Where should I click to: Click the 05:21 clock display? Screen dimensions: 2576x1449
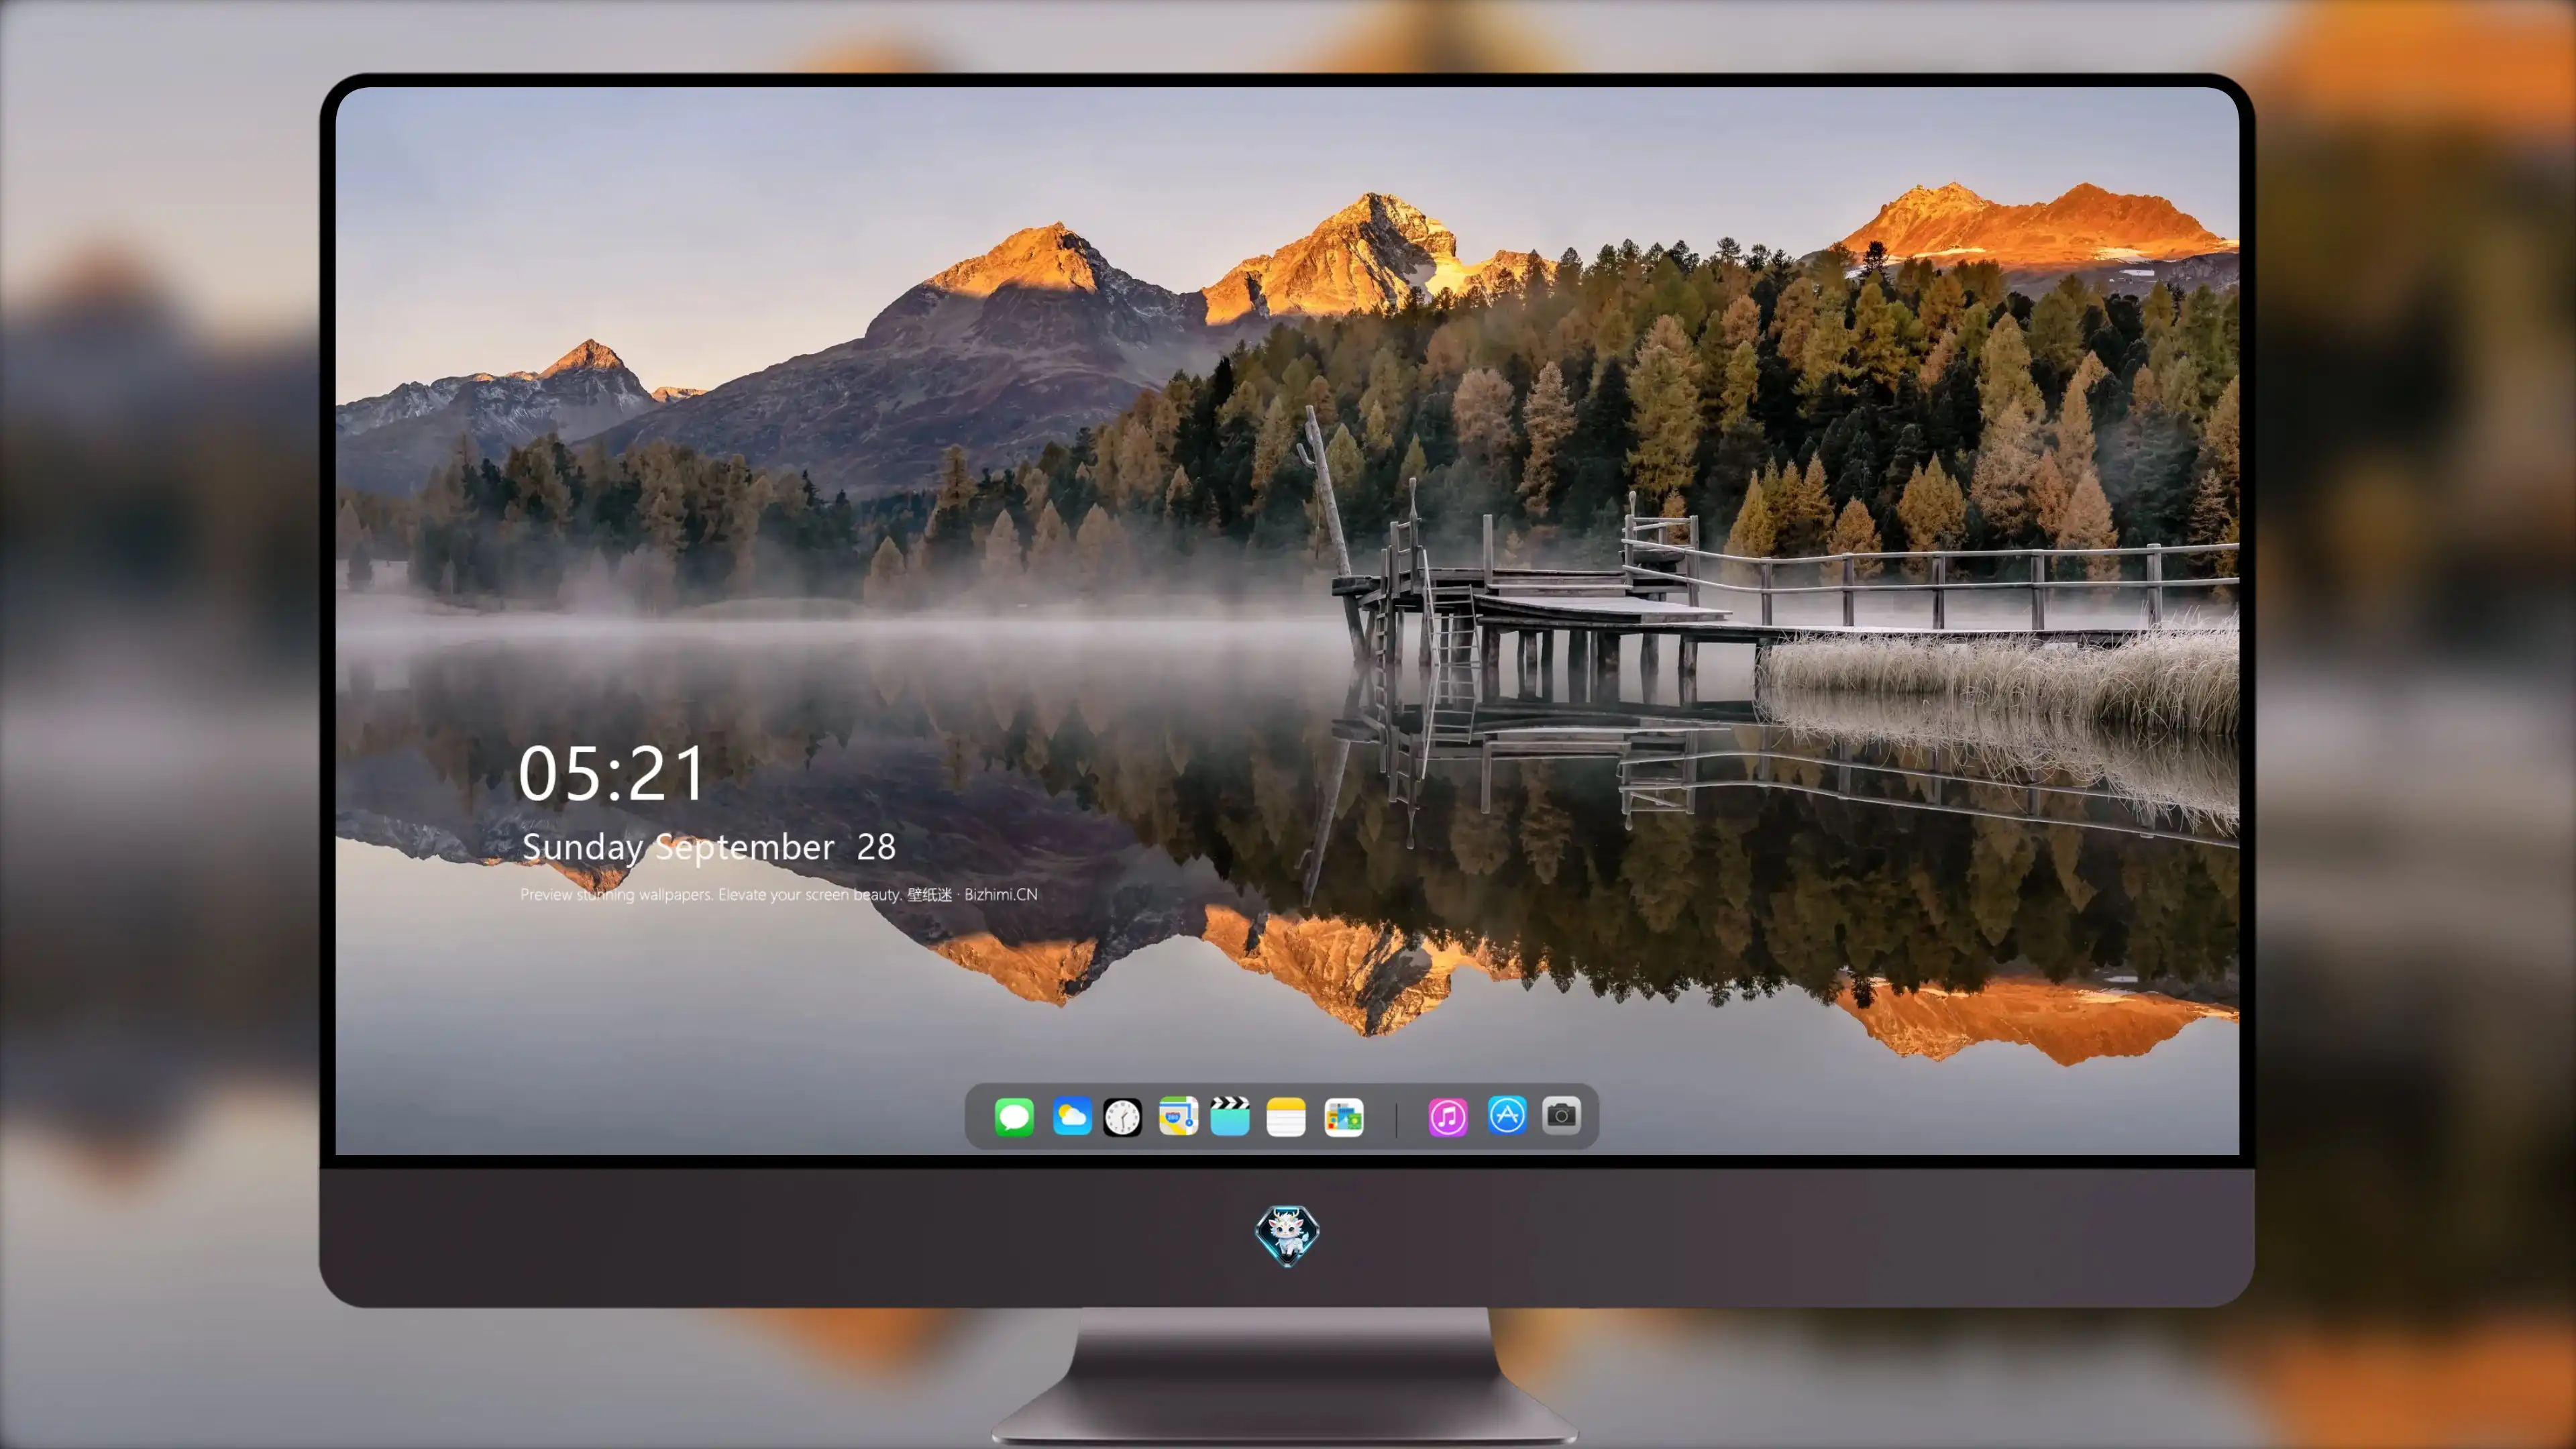612,774
